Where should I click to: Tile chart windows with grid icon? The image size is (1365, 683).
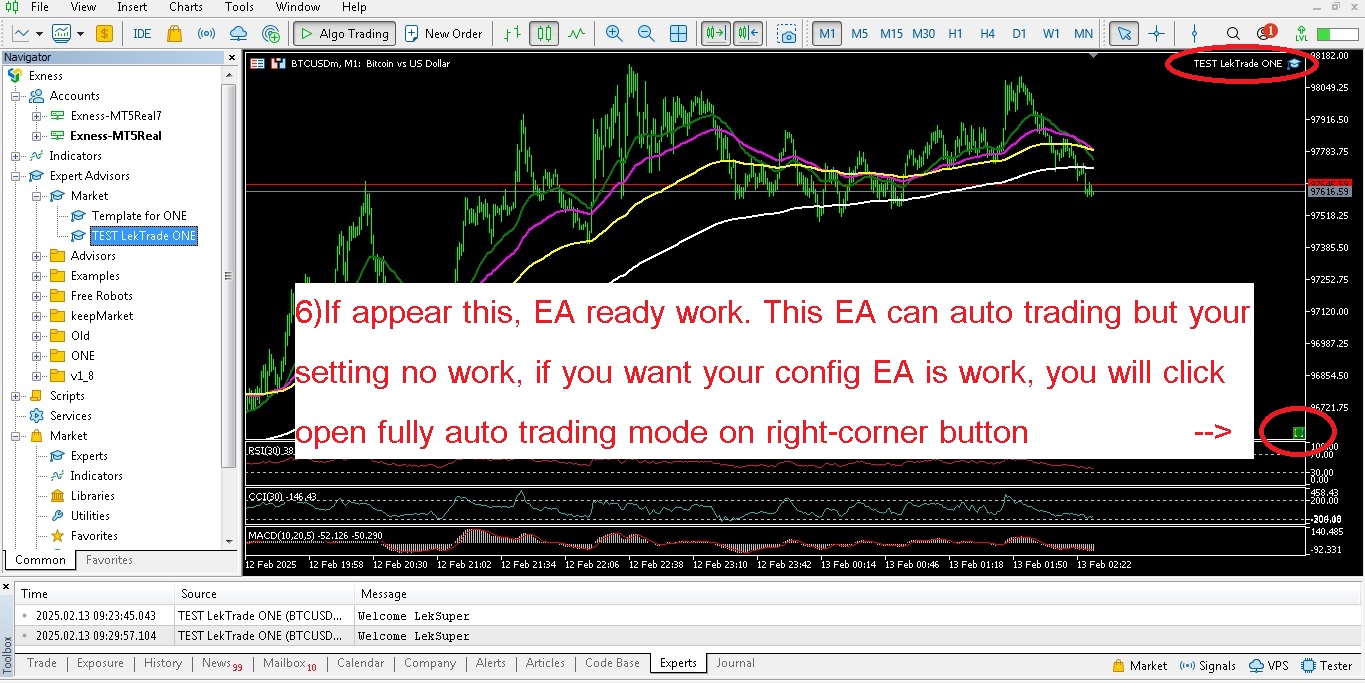pyautogui.click(x=678, y=33)
